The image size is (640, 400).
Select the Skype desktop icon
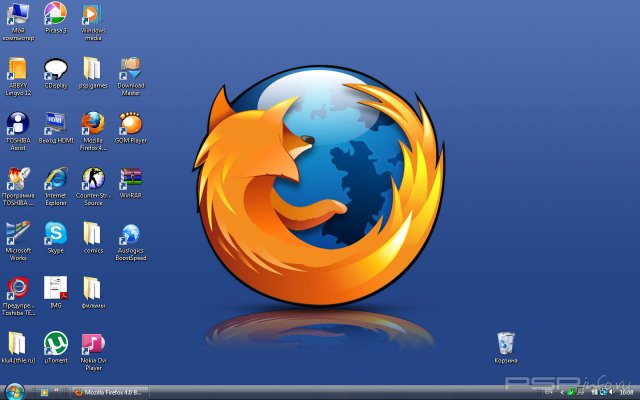[56, 234]
